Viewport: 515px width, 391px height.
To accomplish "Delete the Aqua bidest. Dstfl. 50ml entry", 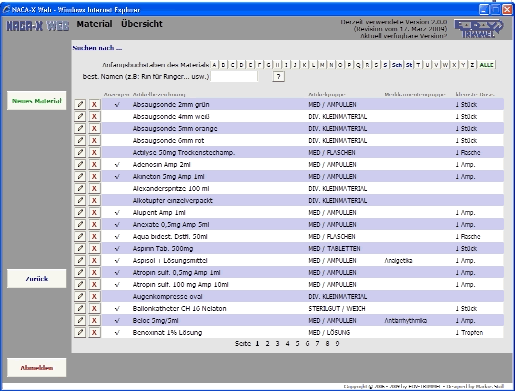I will point(94,237).
